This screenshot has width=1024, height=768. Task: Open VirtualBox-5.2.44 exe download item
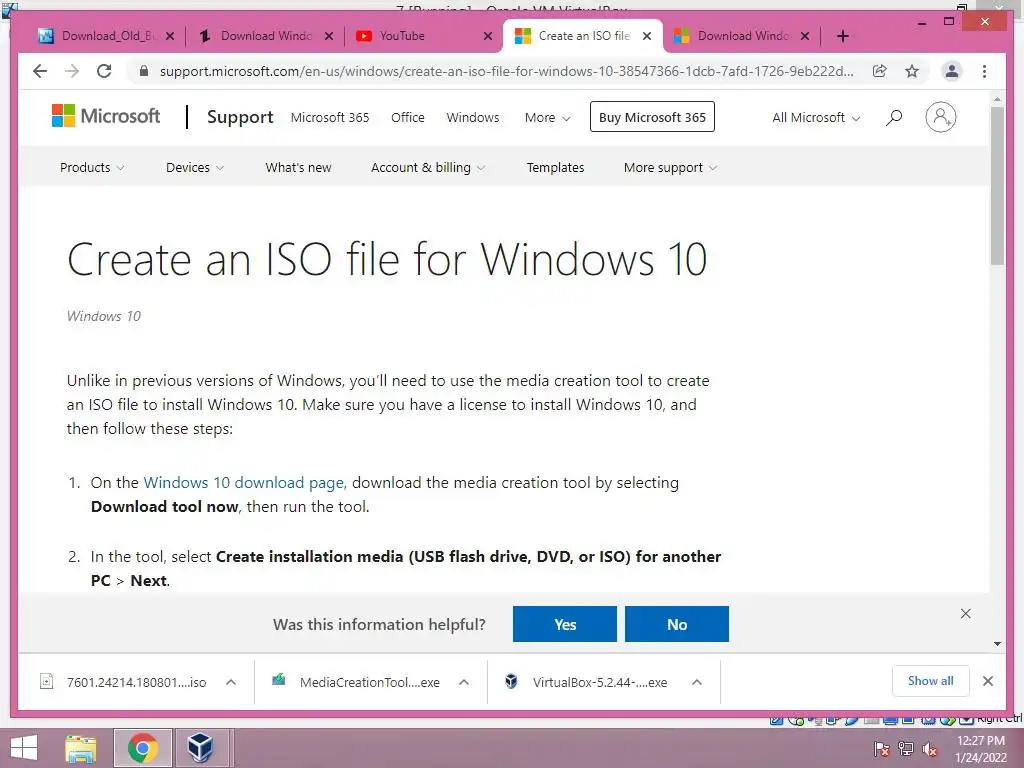click(x=586, y=682)
